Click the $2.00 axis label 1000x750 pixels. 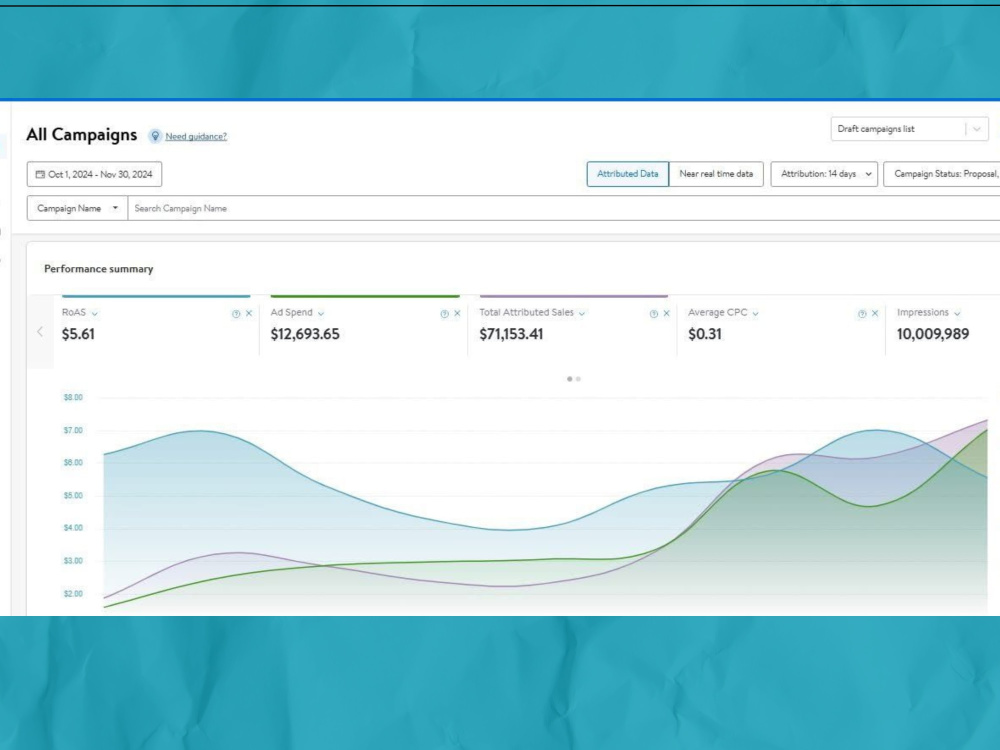(x=73, y=594)
